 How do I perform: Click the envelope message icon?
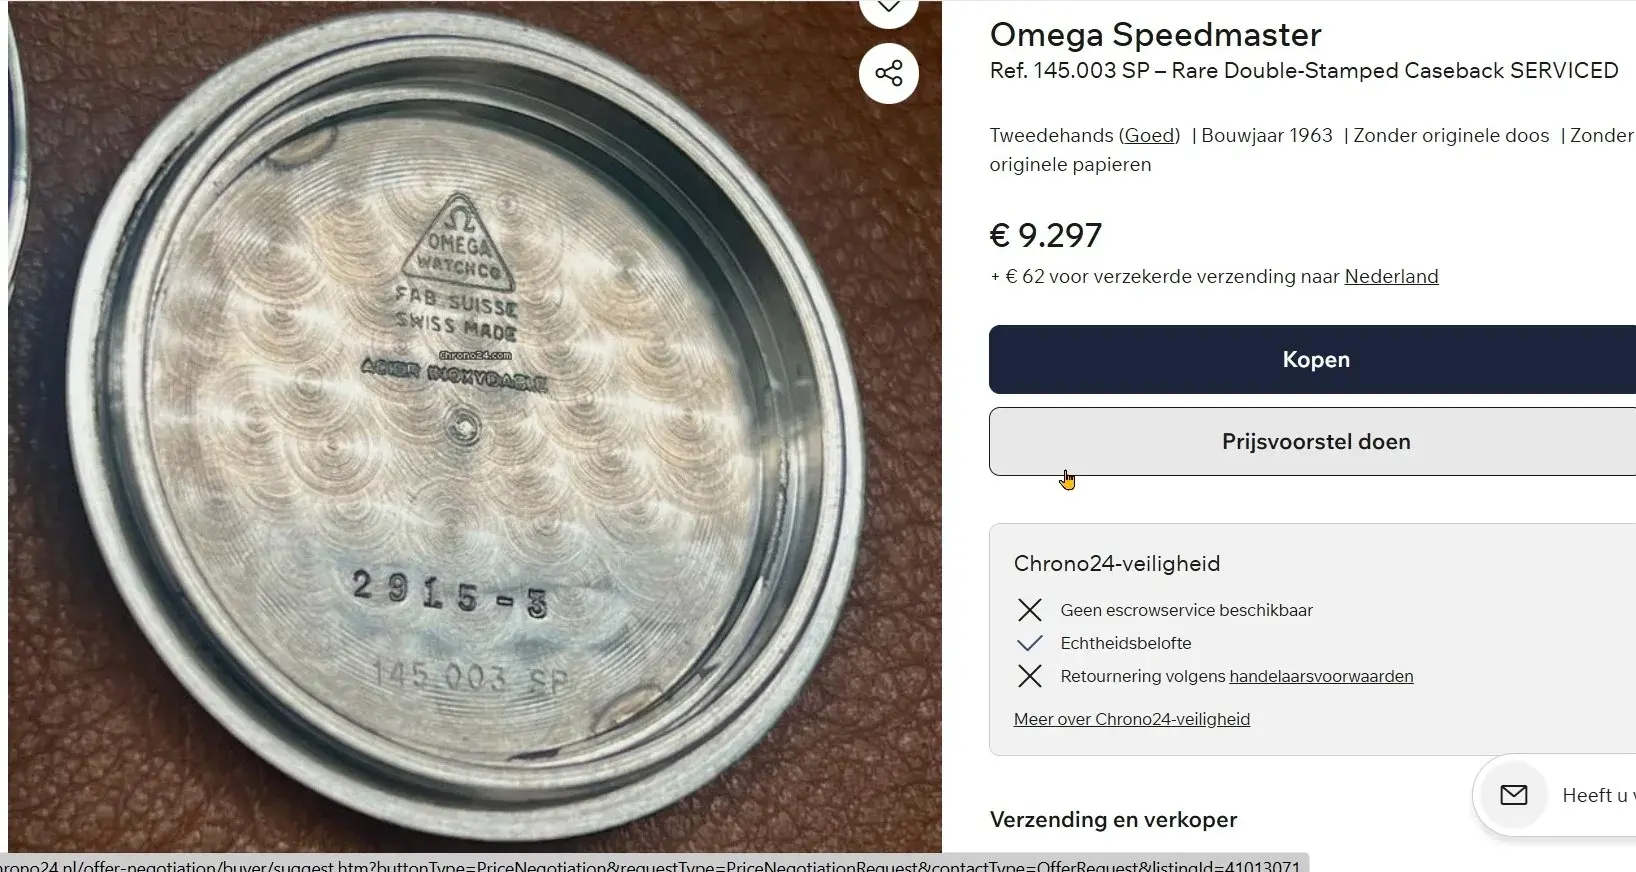coord(1514,795)
